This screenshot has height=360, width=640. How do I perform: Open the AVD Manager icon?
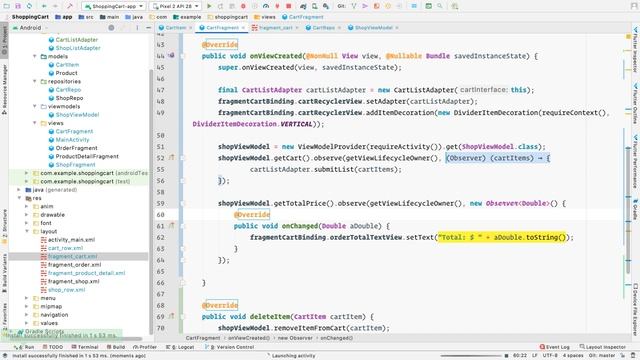click(315, 6)
